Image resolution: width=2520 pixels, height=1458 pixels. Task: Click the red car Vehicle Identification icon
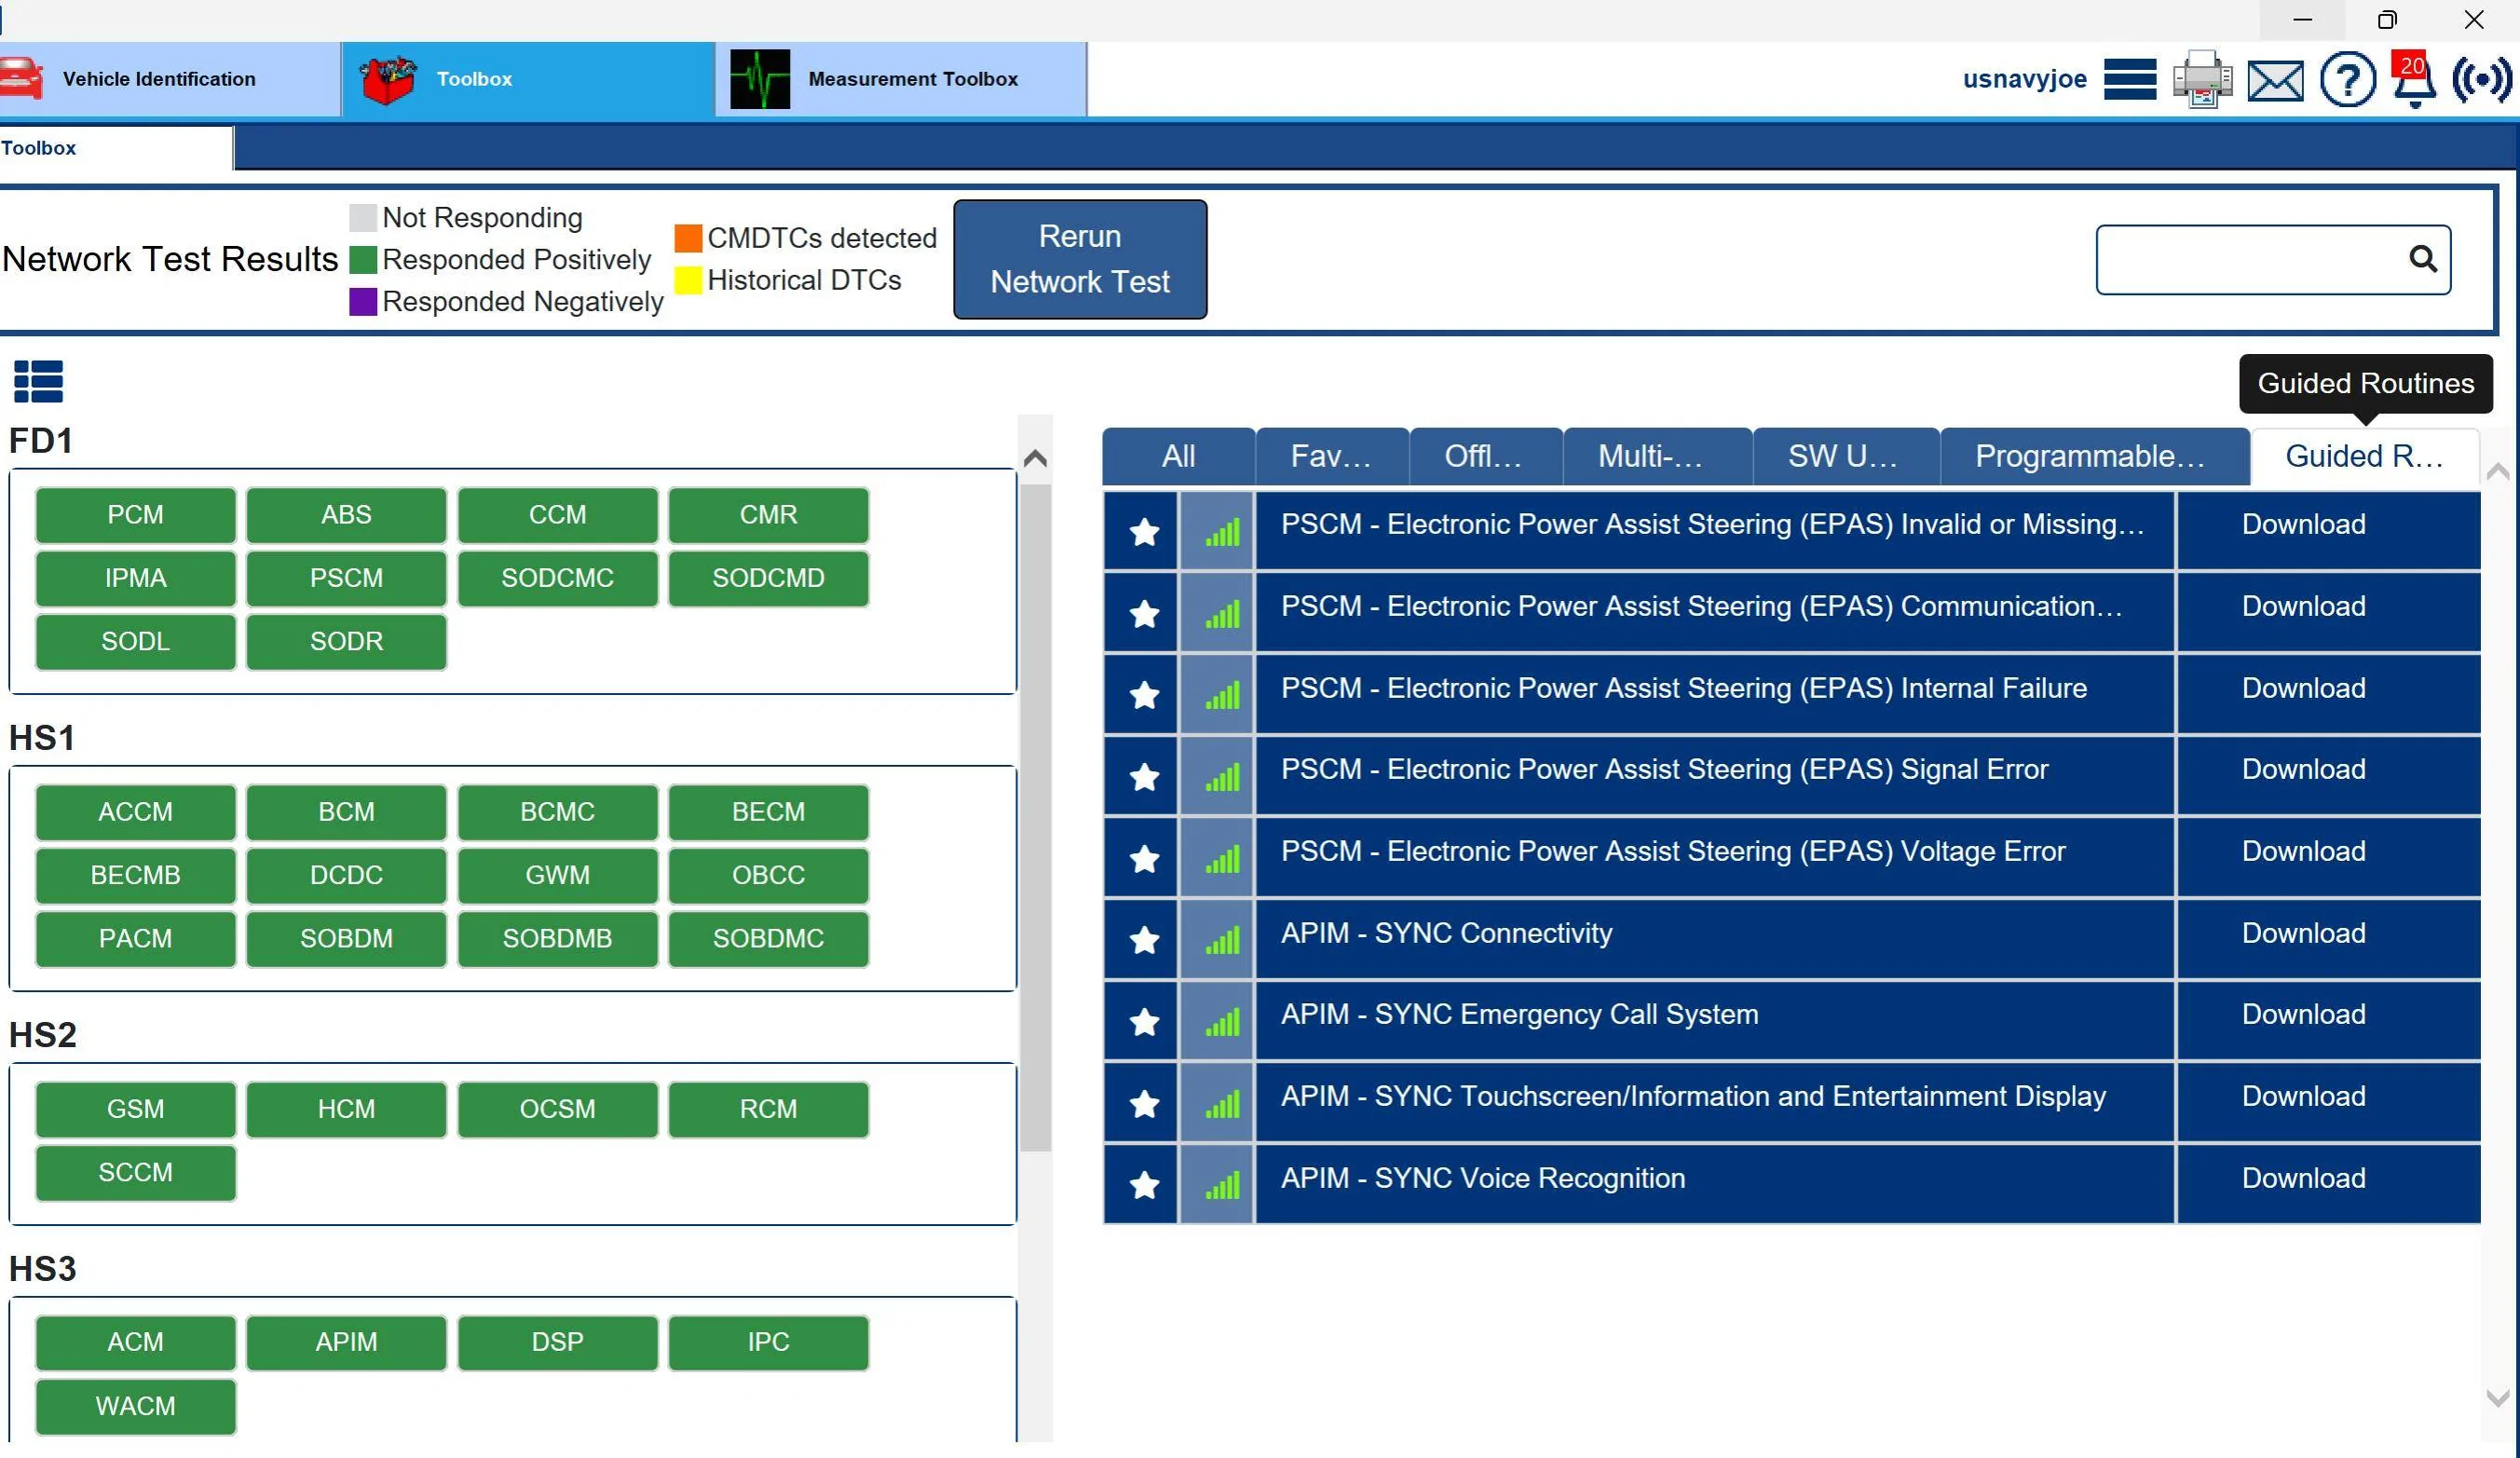21,79
